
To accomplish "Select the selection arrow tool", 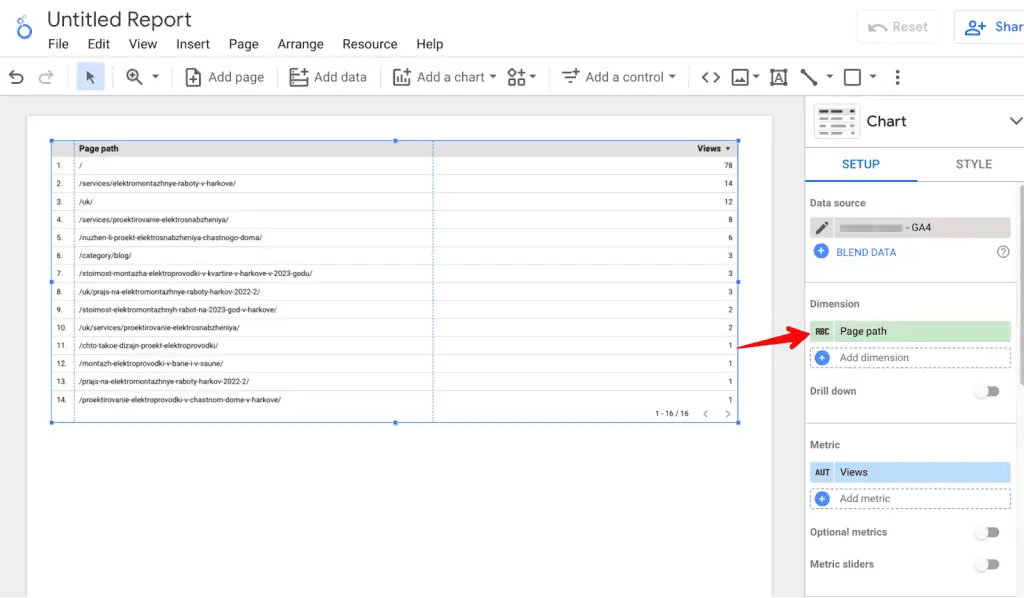I will click(89, 76).
